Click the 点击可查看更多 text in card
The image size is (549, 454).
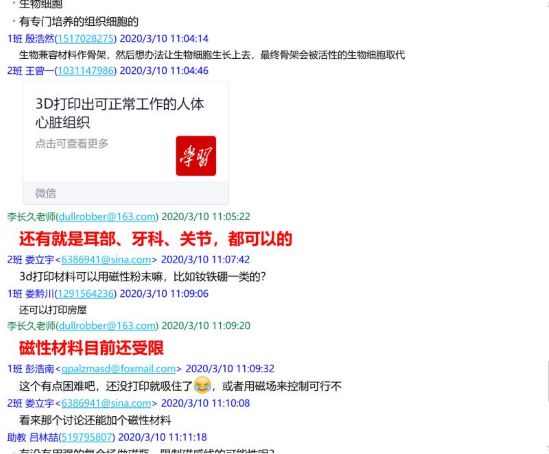coord(72,143)
